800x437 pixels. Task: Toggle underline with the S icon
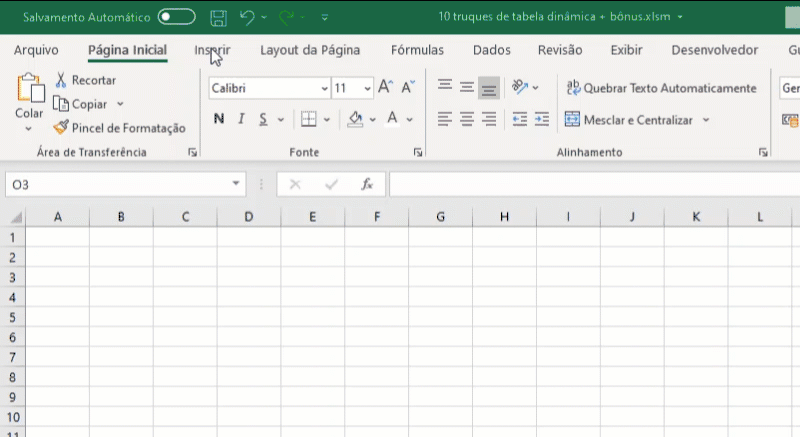[x=263, y=119]
